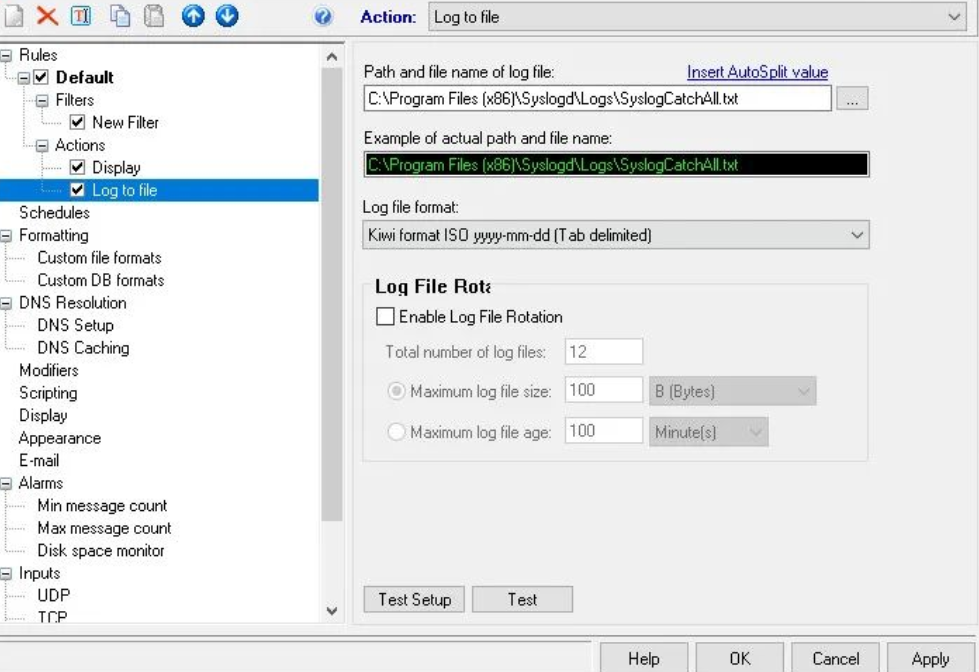Uncheck the Default rule checkbox

pos(41,77)
